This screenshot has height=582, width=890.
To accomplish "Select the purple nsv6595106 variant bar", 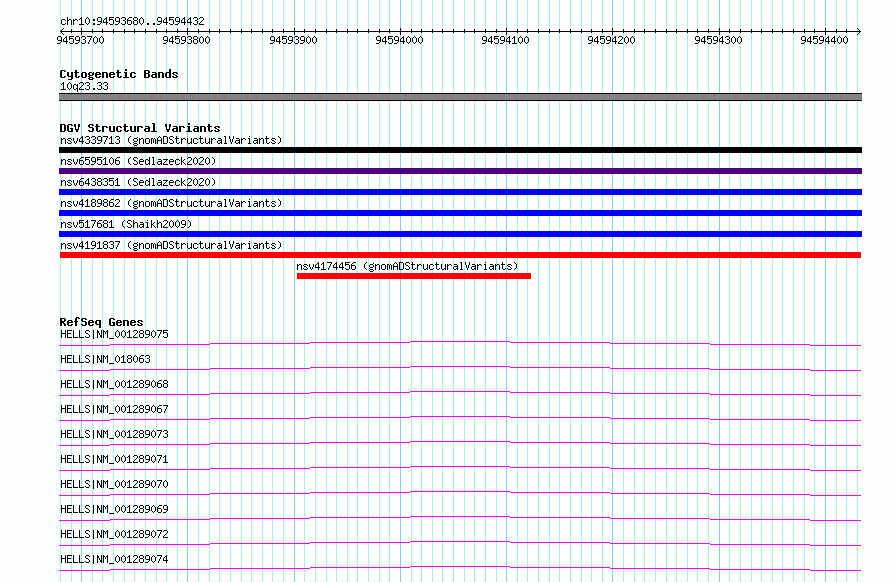I will point(460,171).
